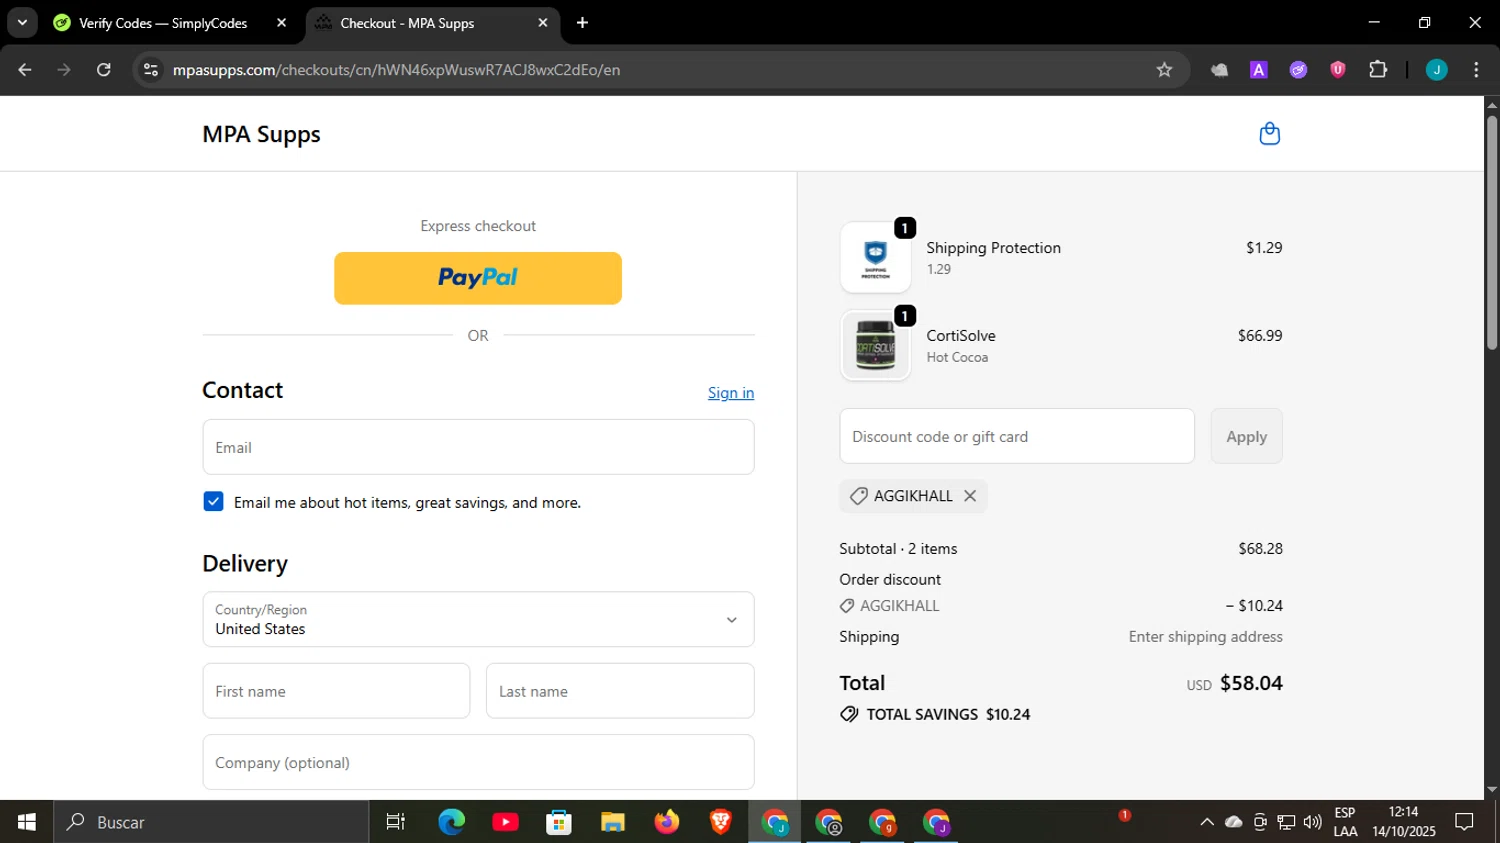Click the Enter shipping address text
The image size is (1500, 843).
click(x=1205, y=637)
